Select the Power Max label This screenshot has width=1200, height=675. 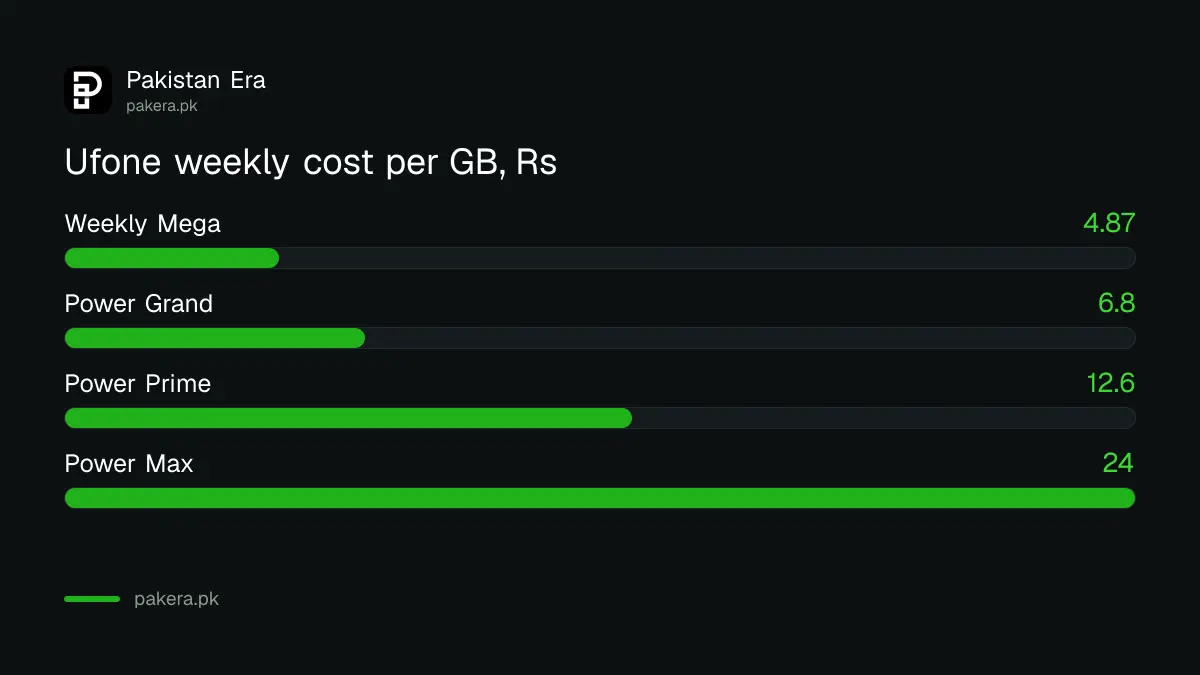coord(129,463)
